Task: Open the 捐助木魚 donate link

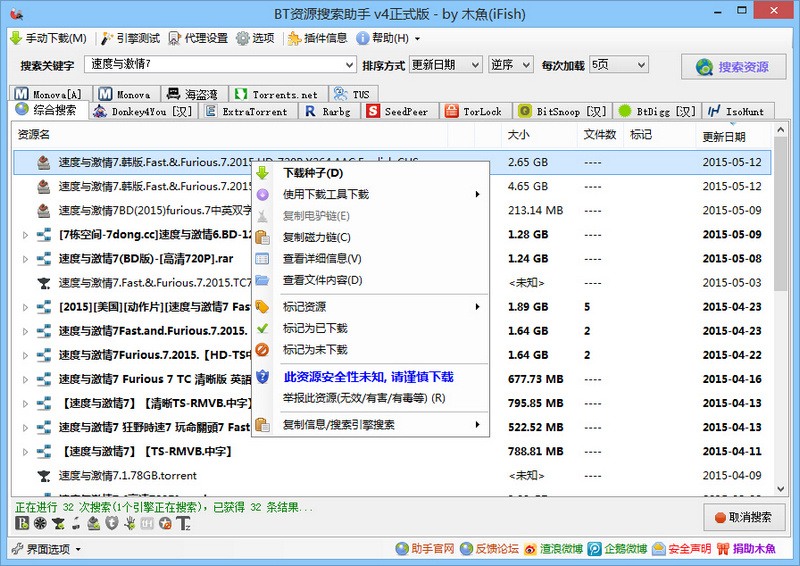Action: (x=746, y=549)
